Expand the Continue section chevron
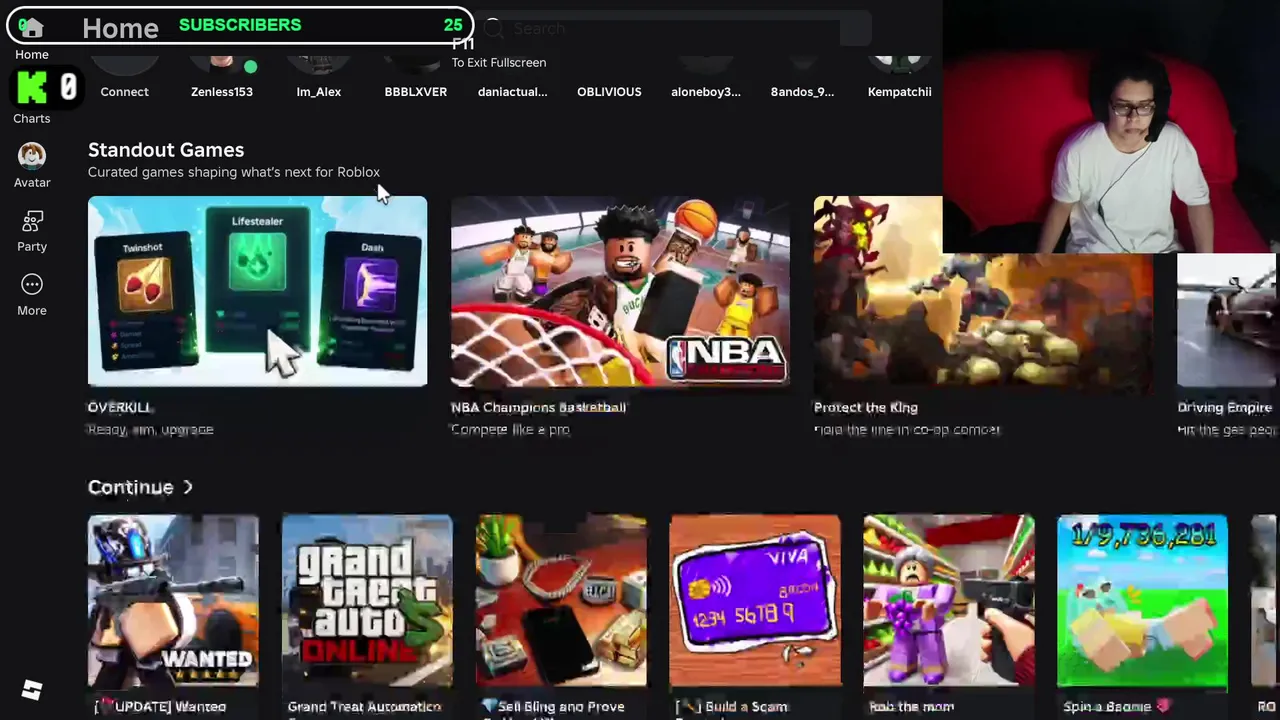This screenshot has height=720, width=1280. (x=187, y=487)
